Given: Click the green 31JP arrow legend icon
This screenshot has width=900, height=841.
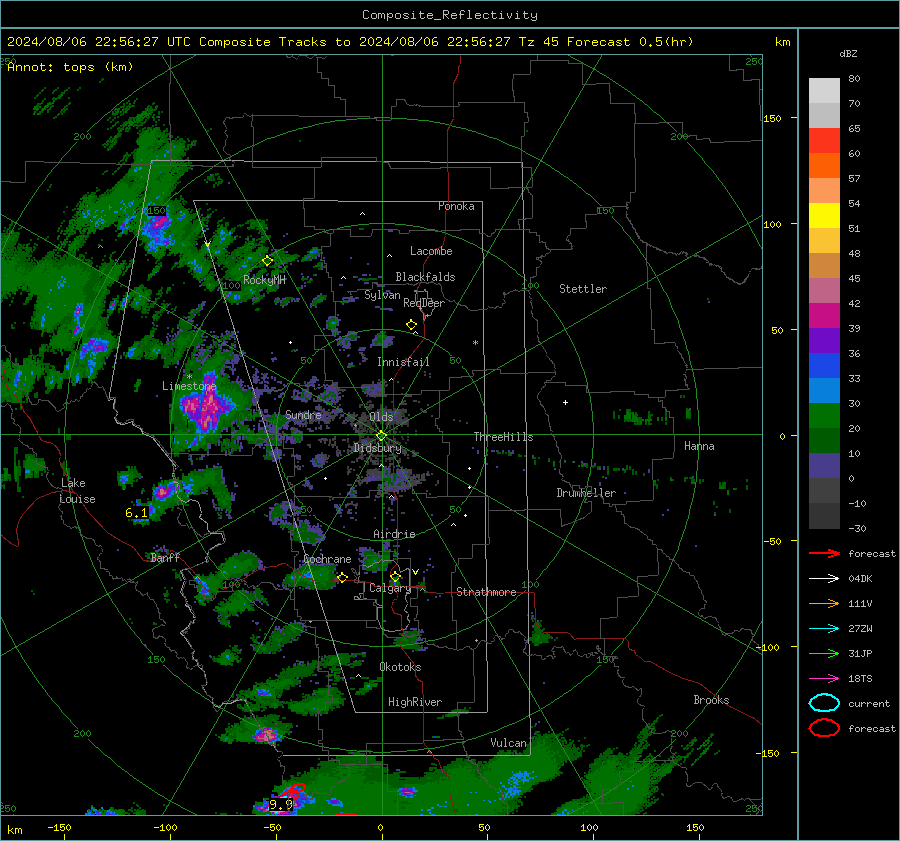Looking at the screenshot, I should coord(824,653).
